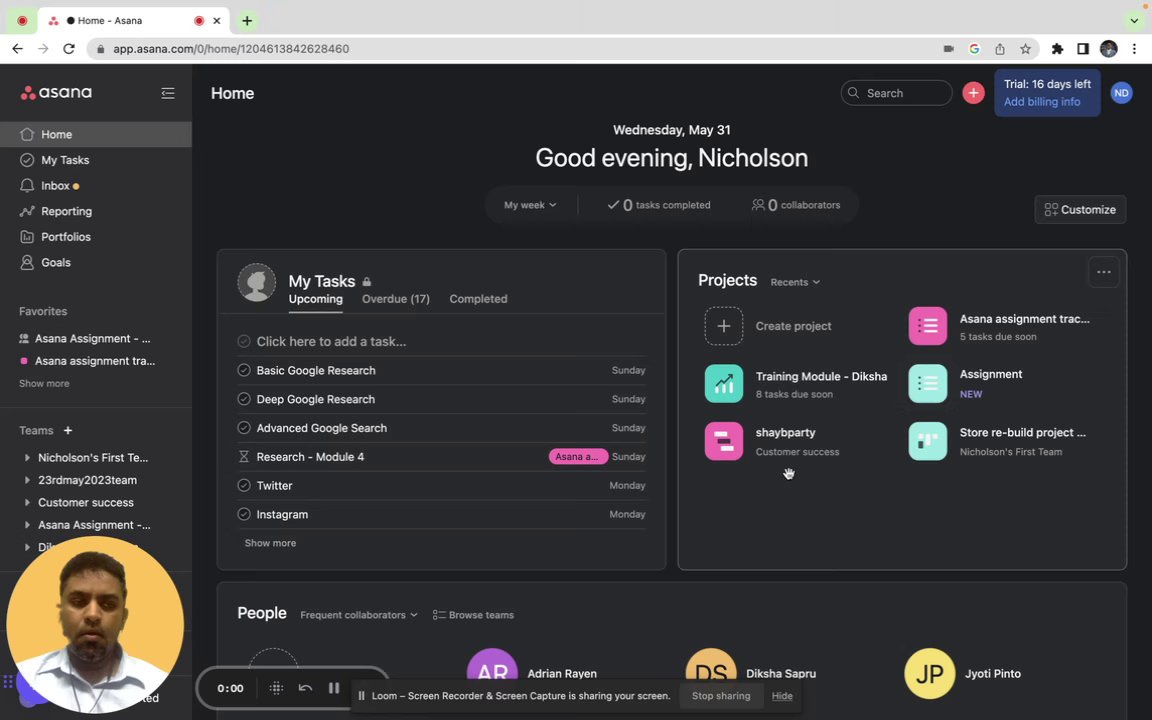Mark Basic Google Research complete
This screenshot has height=720, width=1152.
click(244, 370)
